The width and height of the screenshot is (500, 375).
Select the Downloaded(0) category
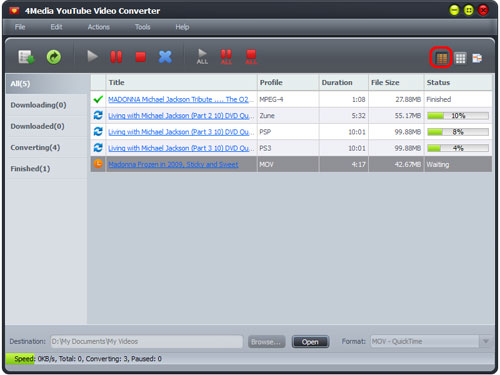pyautogui.click(x=47, y=126)
